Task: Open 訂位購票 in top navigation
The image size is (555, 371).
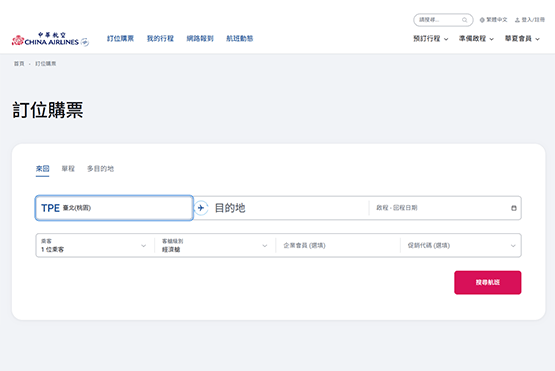Action: coord(120,38)
